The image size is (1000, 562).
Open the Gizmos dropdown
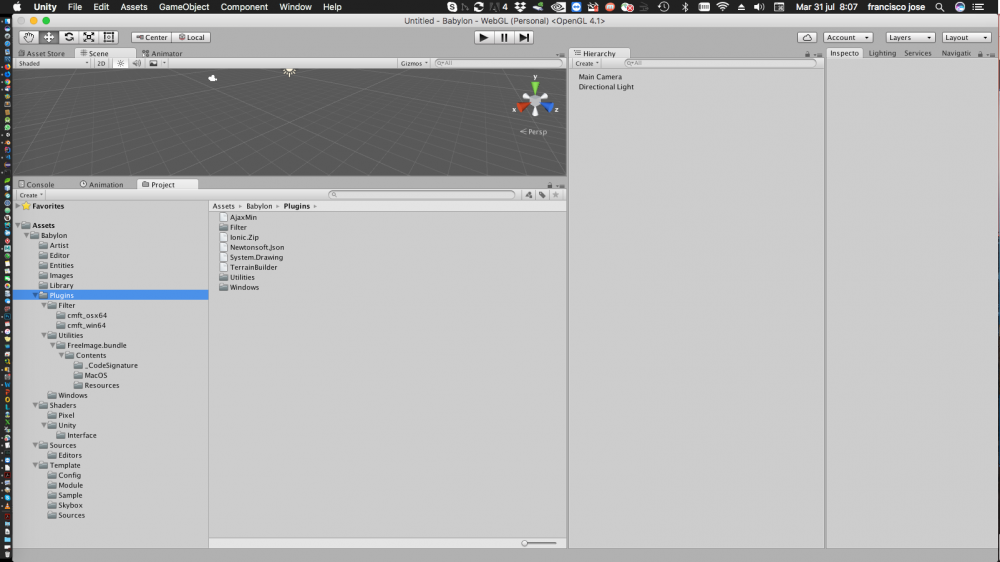click(x=414, y=63)
